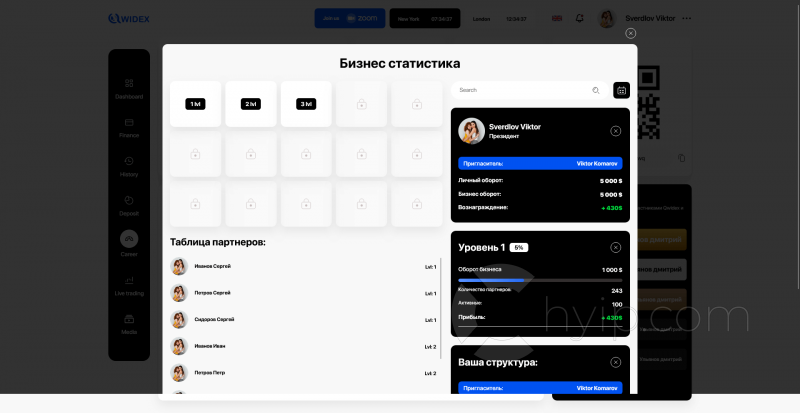Open the calendar date picker button

coord(621,90)
